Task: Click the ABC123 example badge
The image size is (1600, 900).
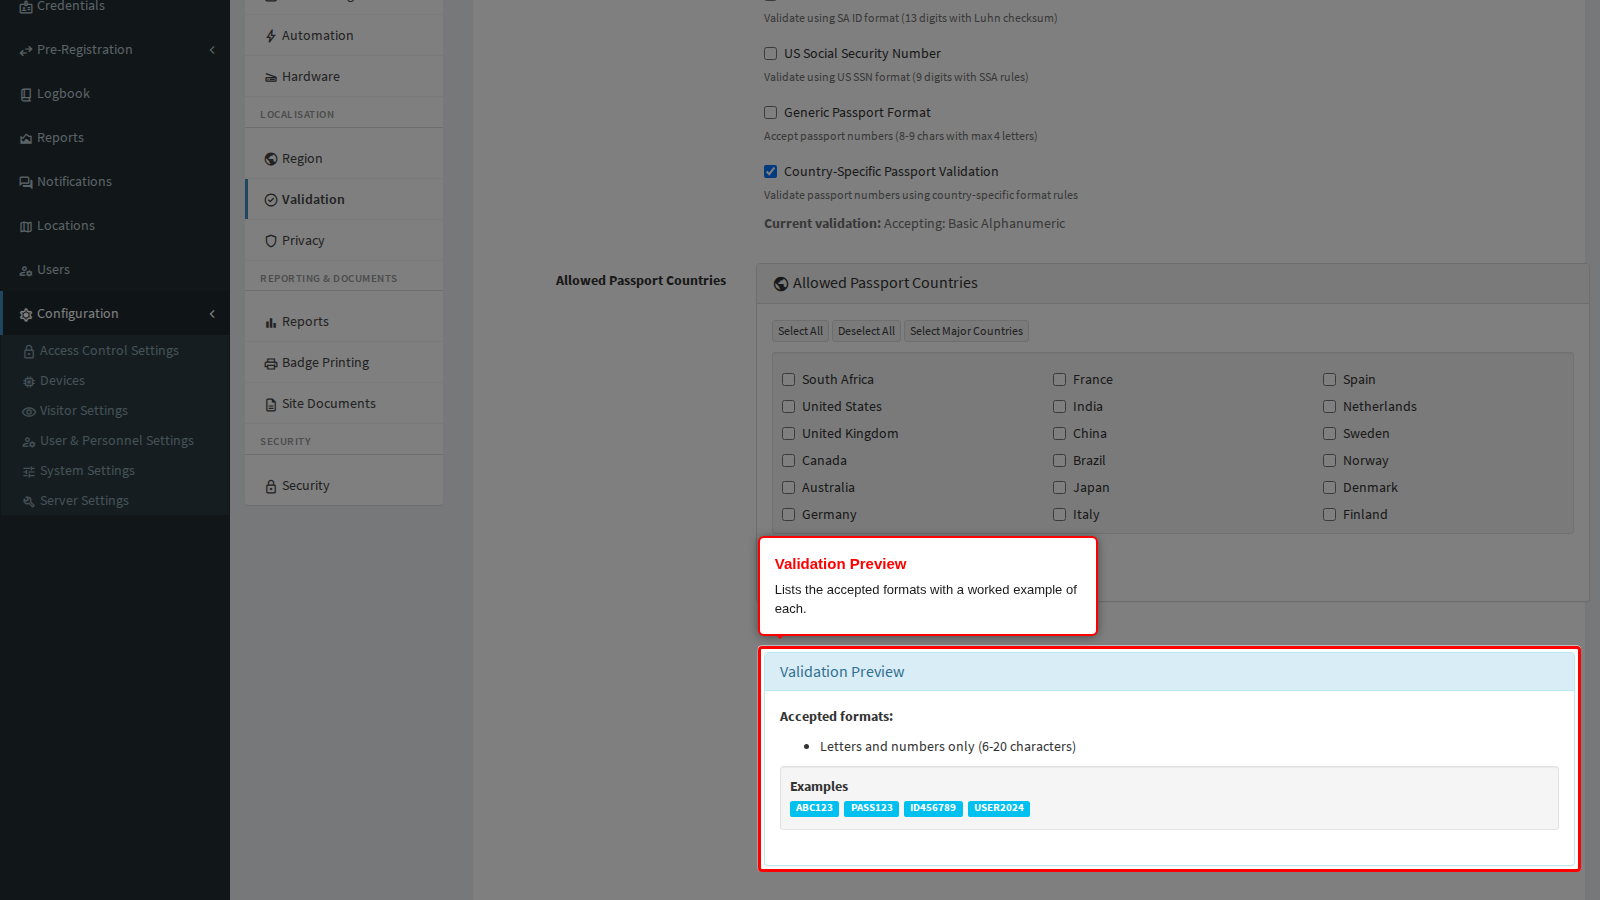Action: coord(814,808)
